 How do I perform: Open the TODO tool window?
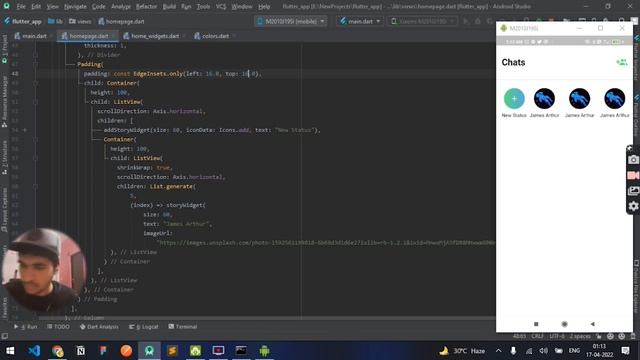pyautogui.click(x=58, y=327)
